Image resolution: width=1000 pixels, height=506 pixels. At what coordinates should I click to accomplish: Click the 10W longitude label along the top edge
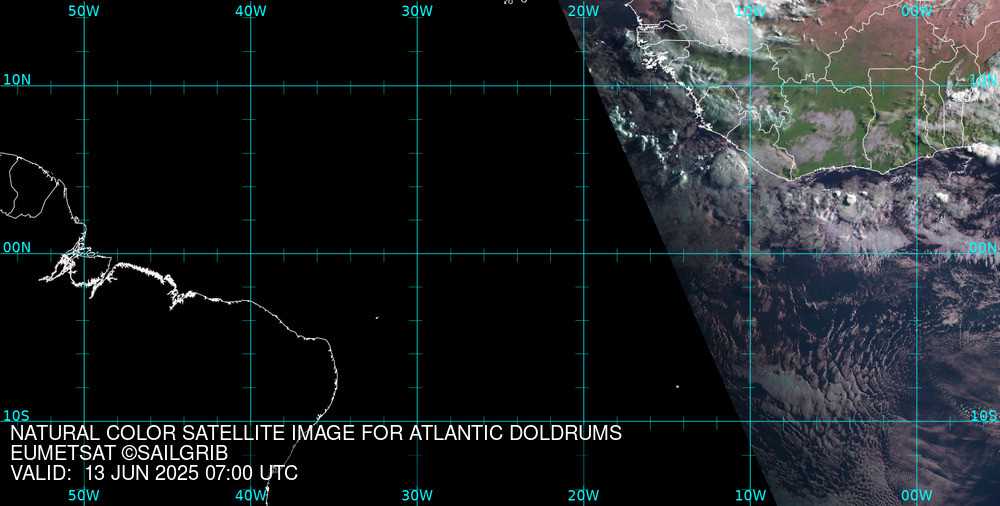[750, 11]
